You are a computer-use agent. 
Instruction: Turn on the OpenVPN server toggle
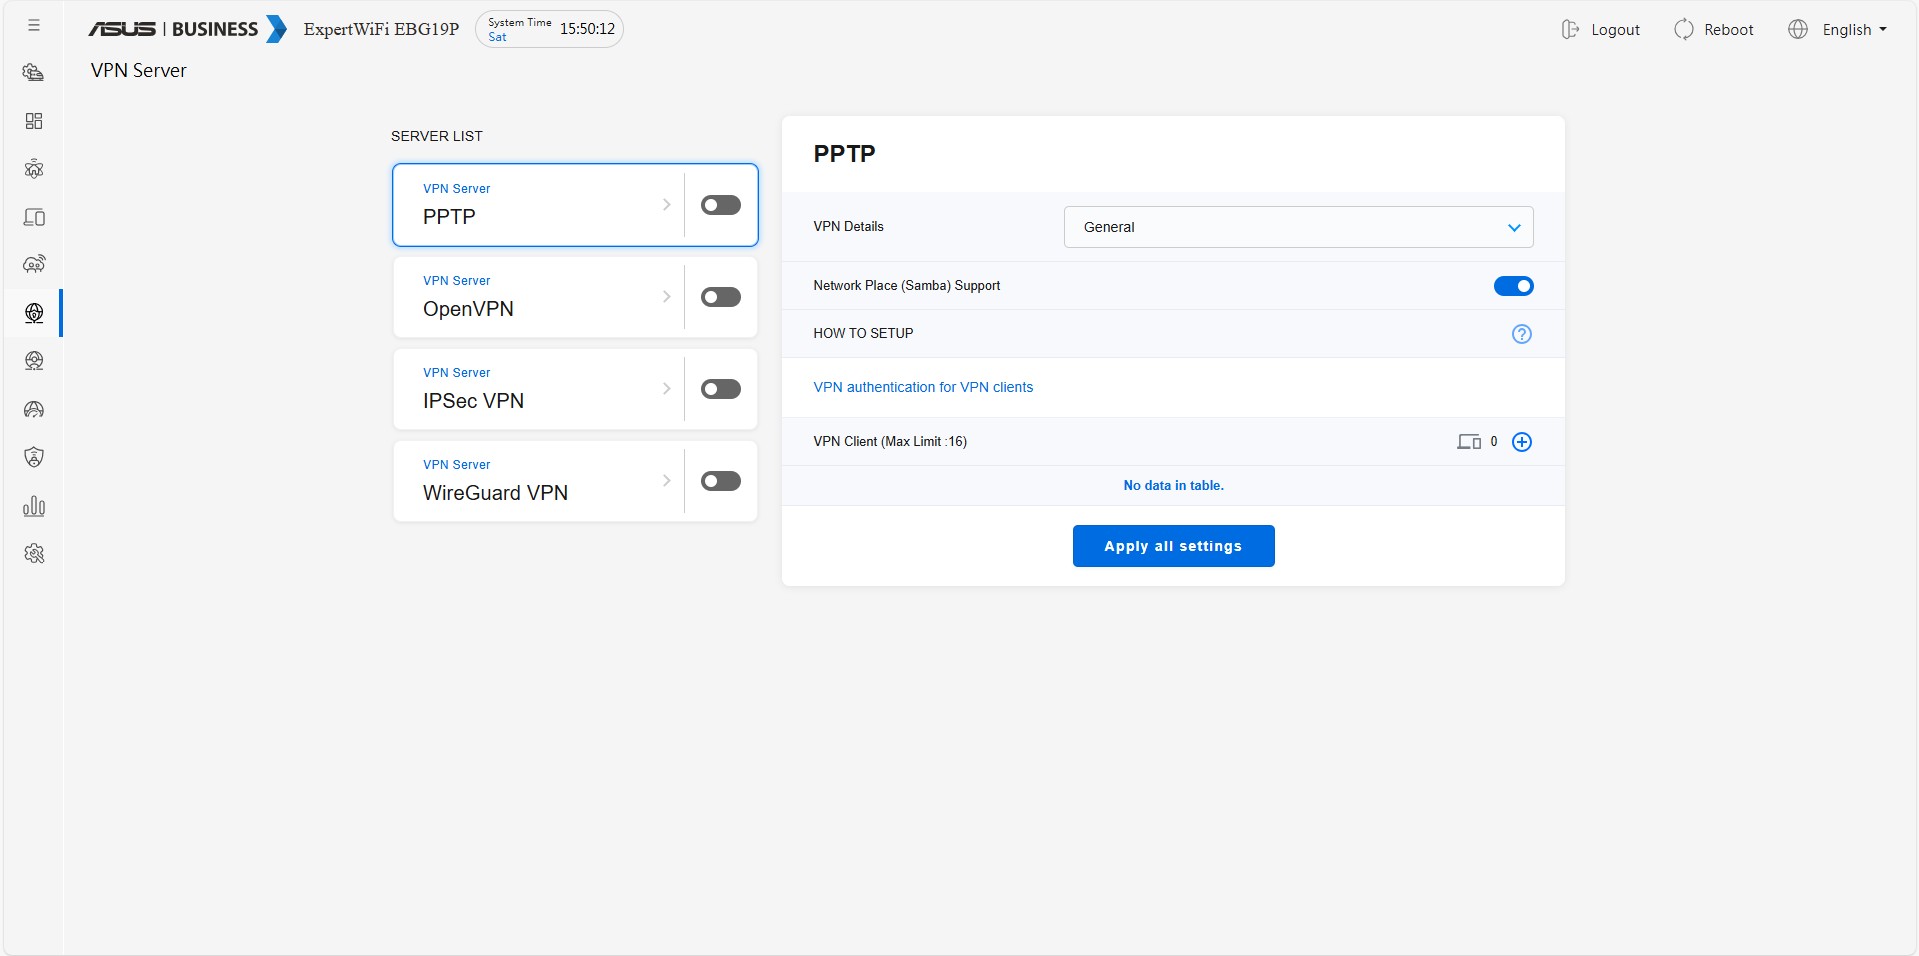tap(720, 297)
